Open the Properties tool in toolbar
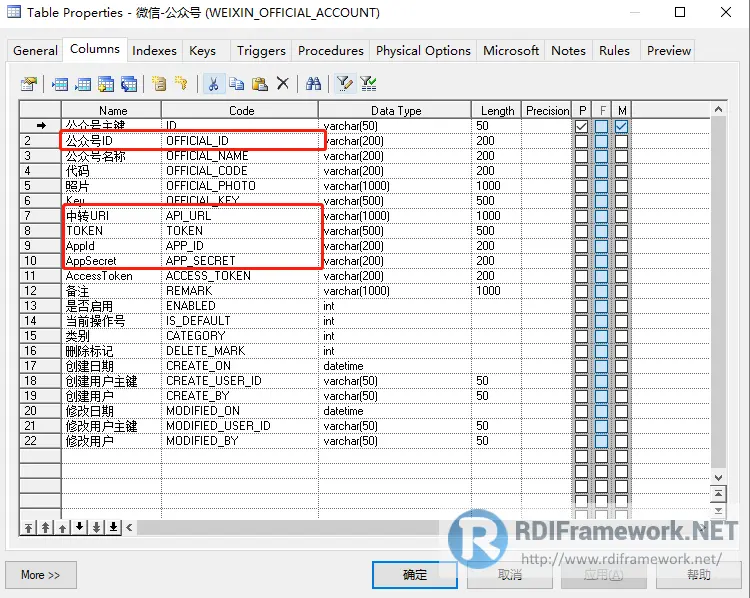 [29, 84]
